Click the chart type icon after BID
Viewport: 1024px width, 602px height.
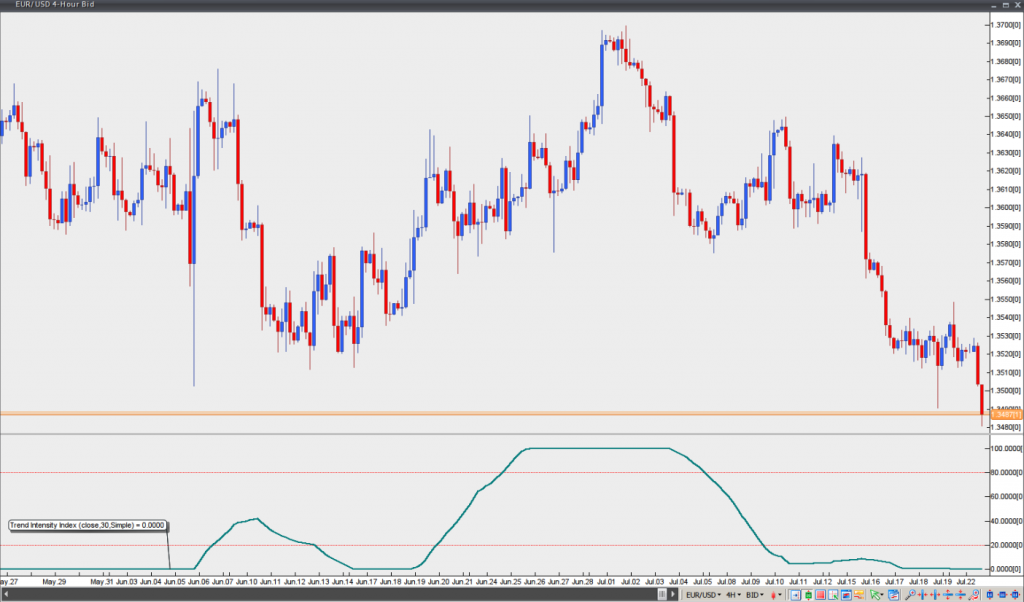tap(775, 595)
